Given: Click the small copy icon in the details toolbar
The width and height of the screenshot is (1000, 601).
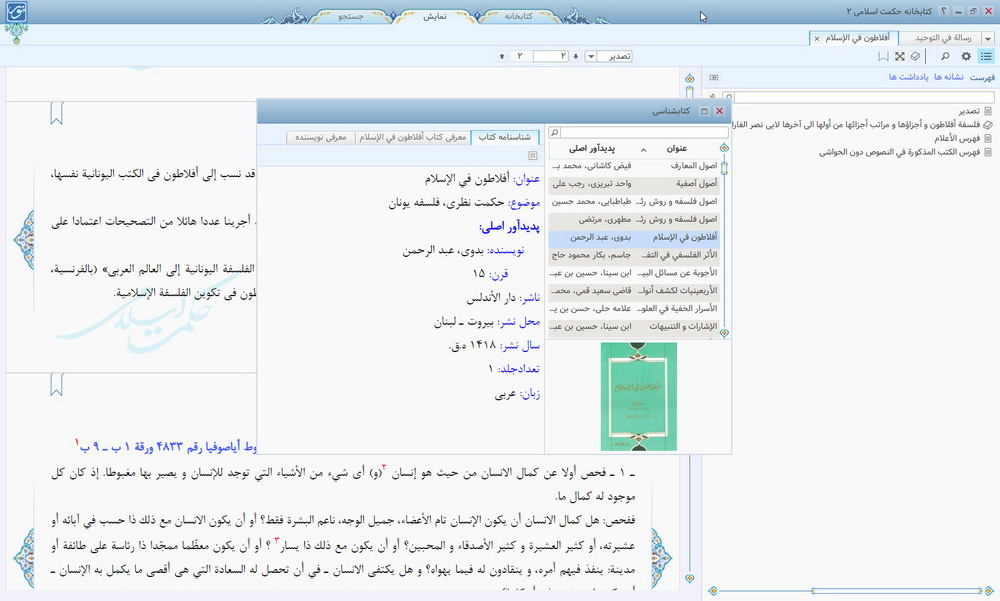Looking at the screenshot, I should [x=533, y=156].
